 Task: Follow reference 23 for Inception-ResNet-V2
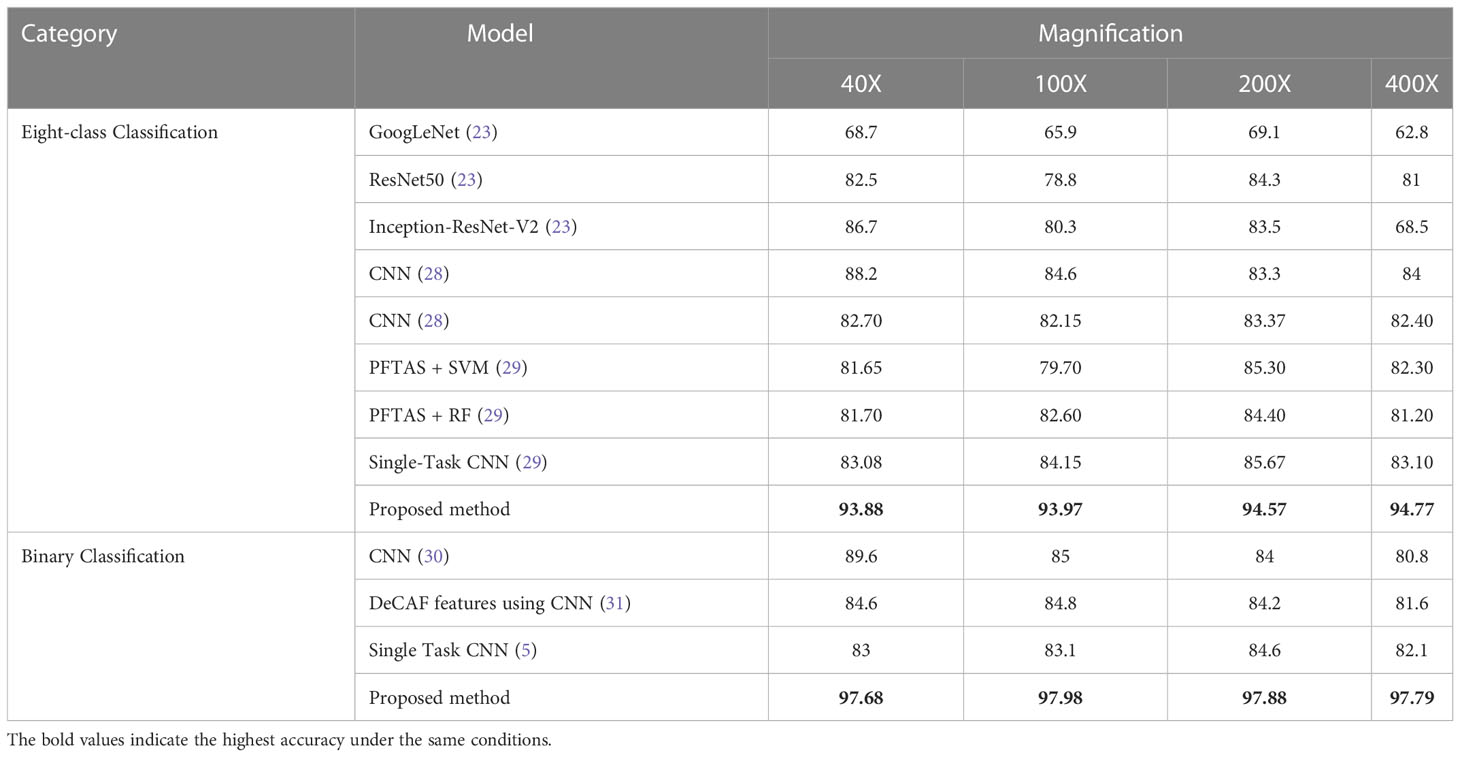coord(563,226)
